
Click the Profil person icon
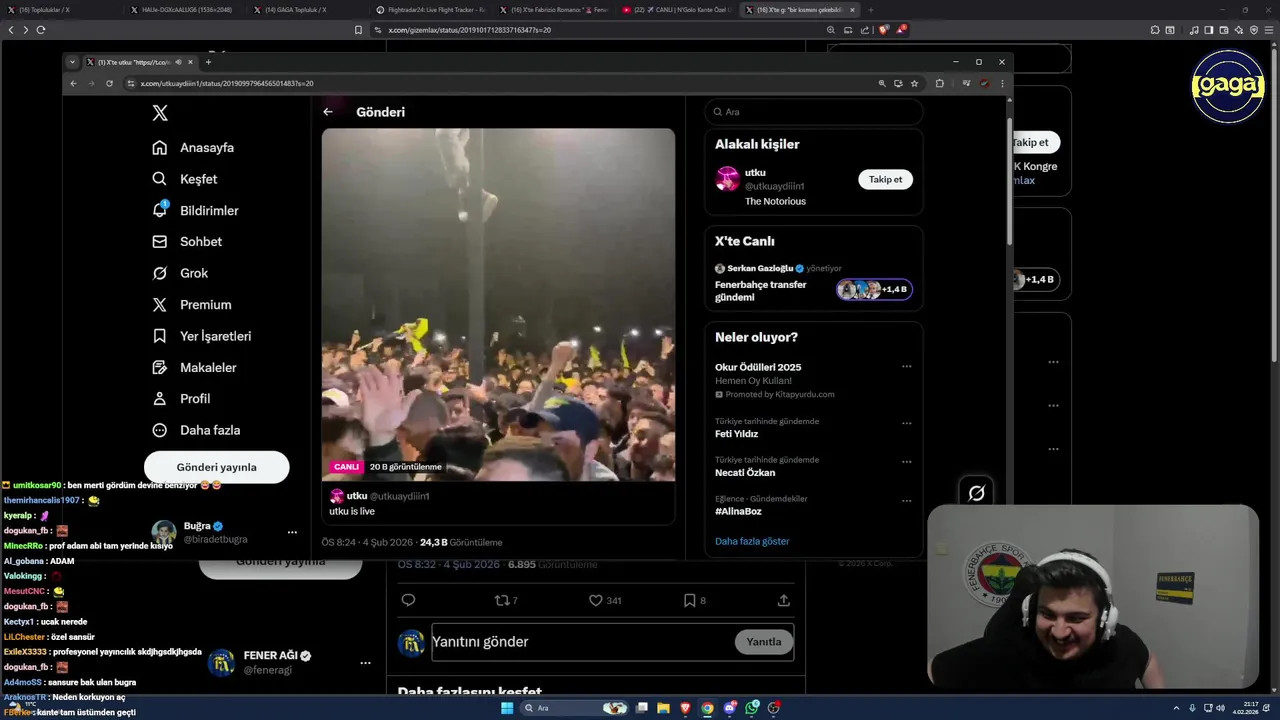tap(159, 399)
